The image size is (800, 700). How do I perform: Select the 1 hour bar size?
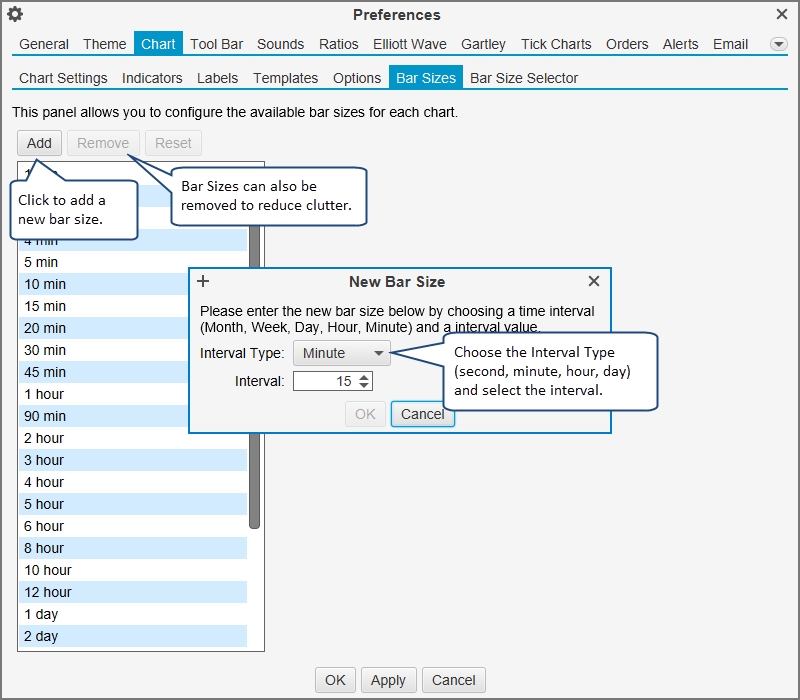click(104, 394)
